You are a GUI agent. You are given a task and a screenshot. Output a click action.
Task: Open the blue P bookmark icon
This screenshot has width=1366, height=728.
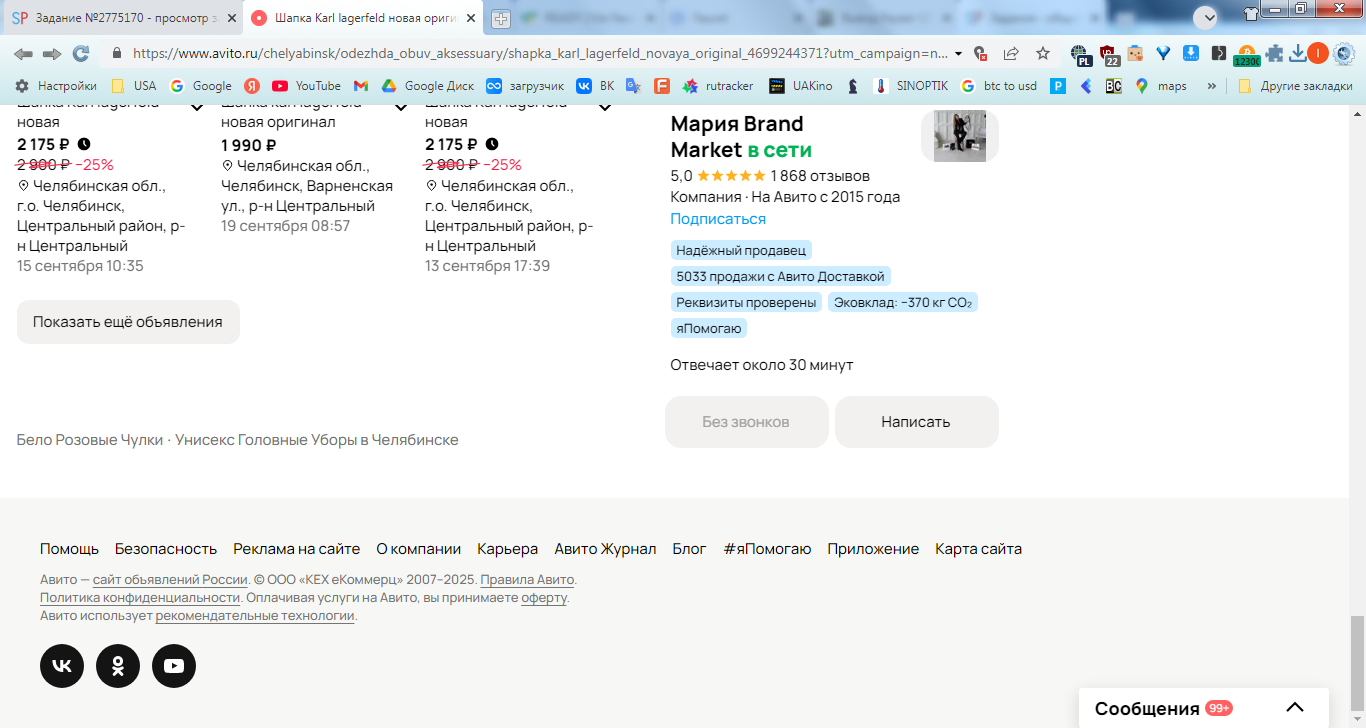pos(1058,86)
